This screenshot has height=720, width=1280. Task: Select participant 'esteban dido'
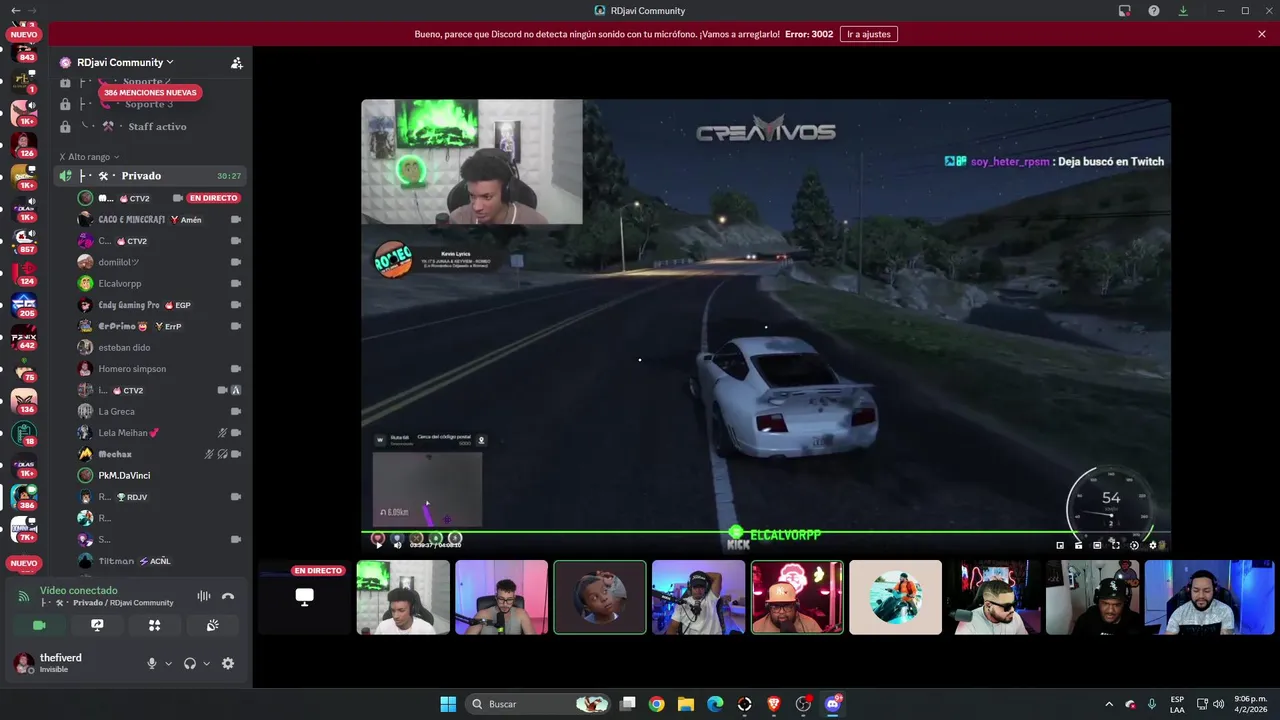point(160,347)
